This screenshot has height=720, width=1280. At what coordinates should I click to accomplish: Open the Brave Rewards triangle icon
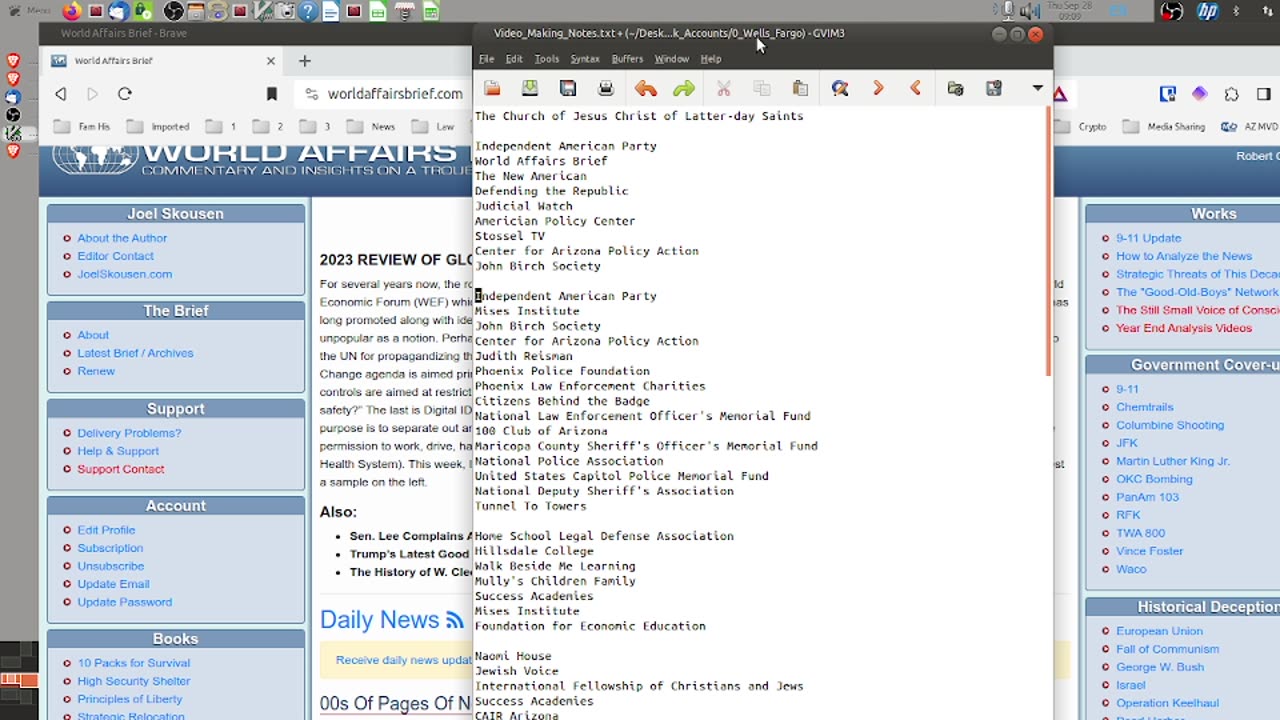(1060, 94)
